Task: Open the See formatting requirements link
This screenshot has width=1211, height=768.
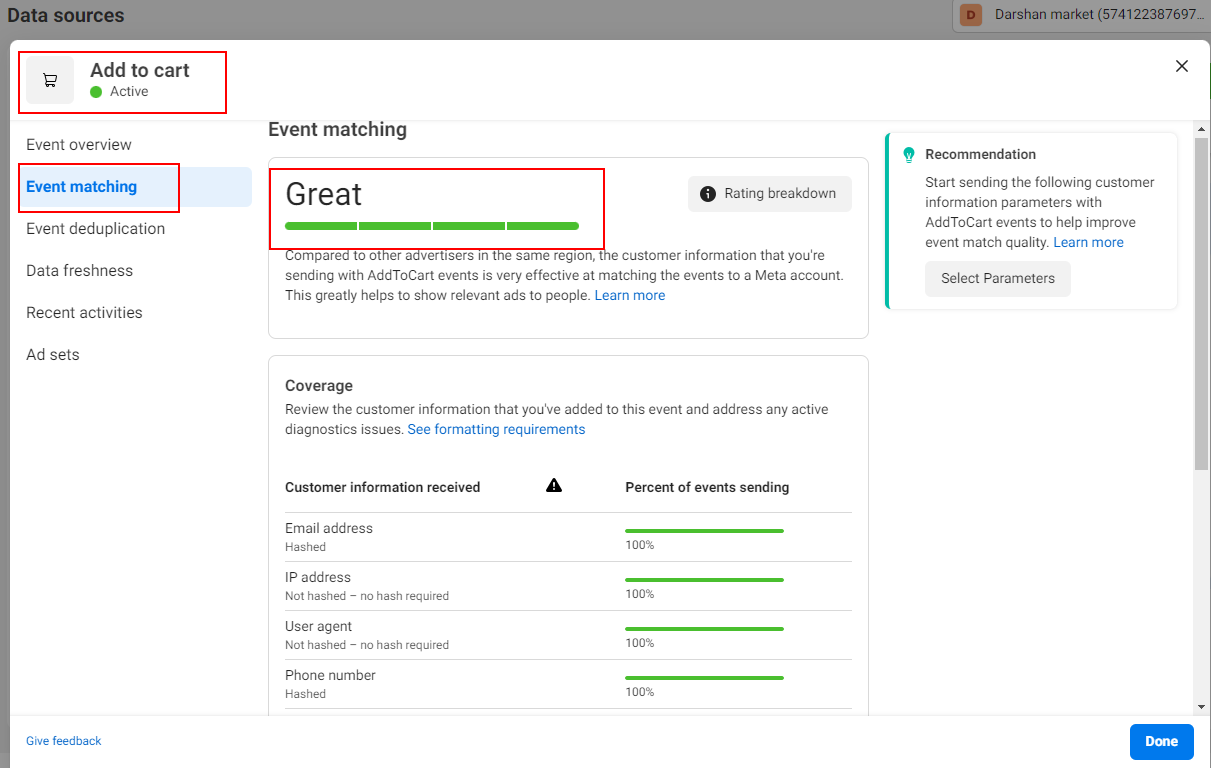Action: [496, 429]
